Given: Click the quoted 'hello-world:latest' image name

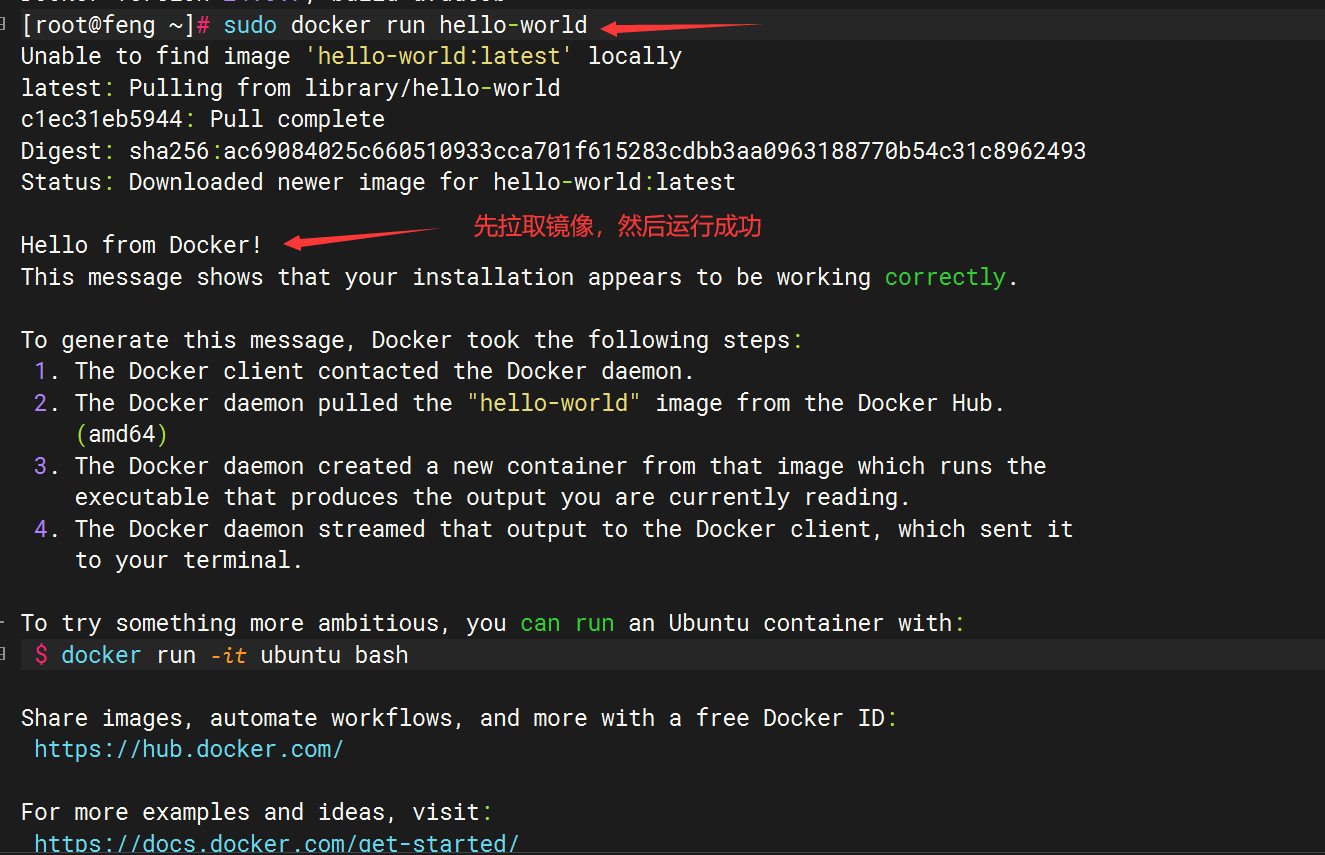Looking at the screenshot, I should click(x=439, y=56).
